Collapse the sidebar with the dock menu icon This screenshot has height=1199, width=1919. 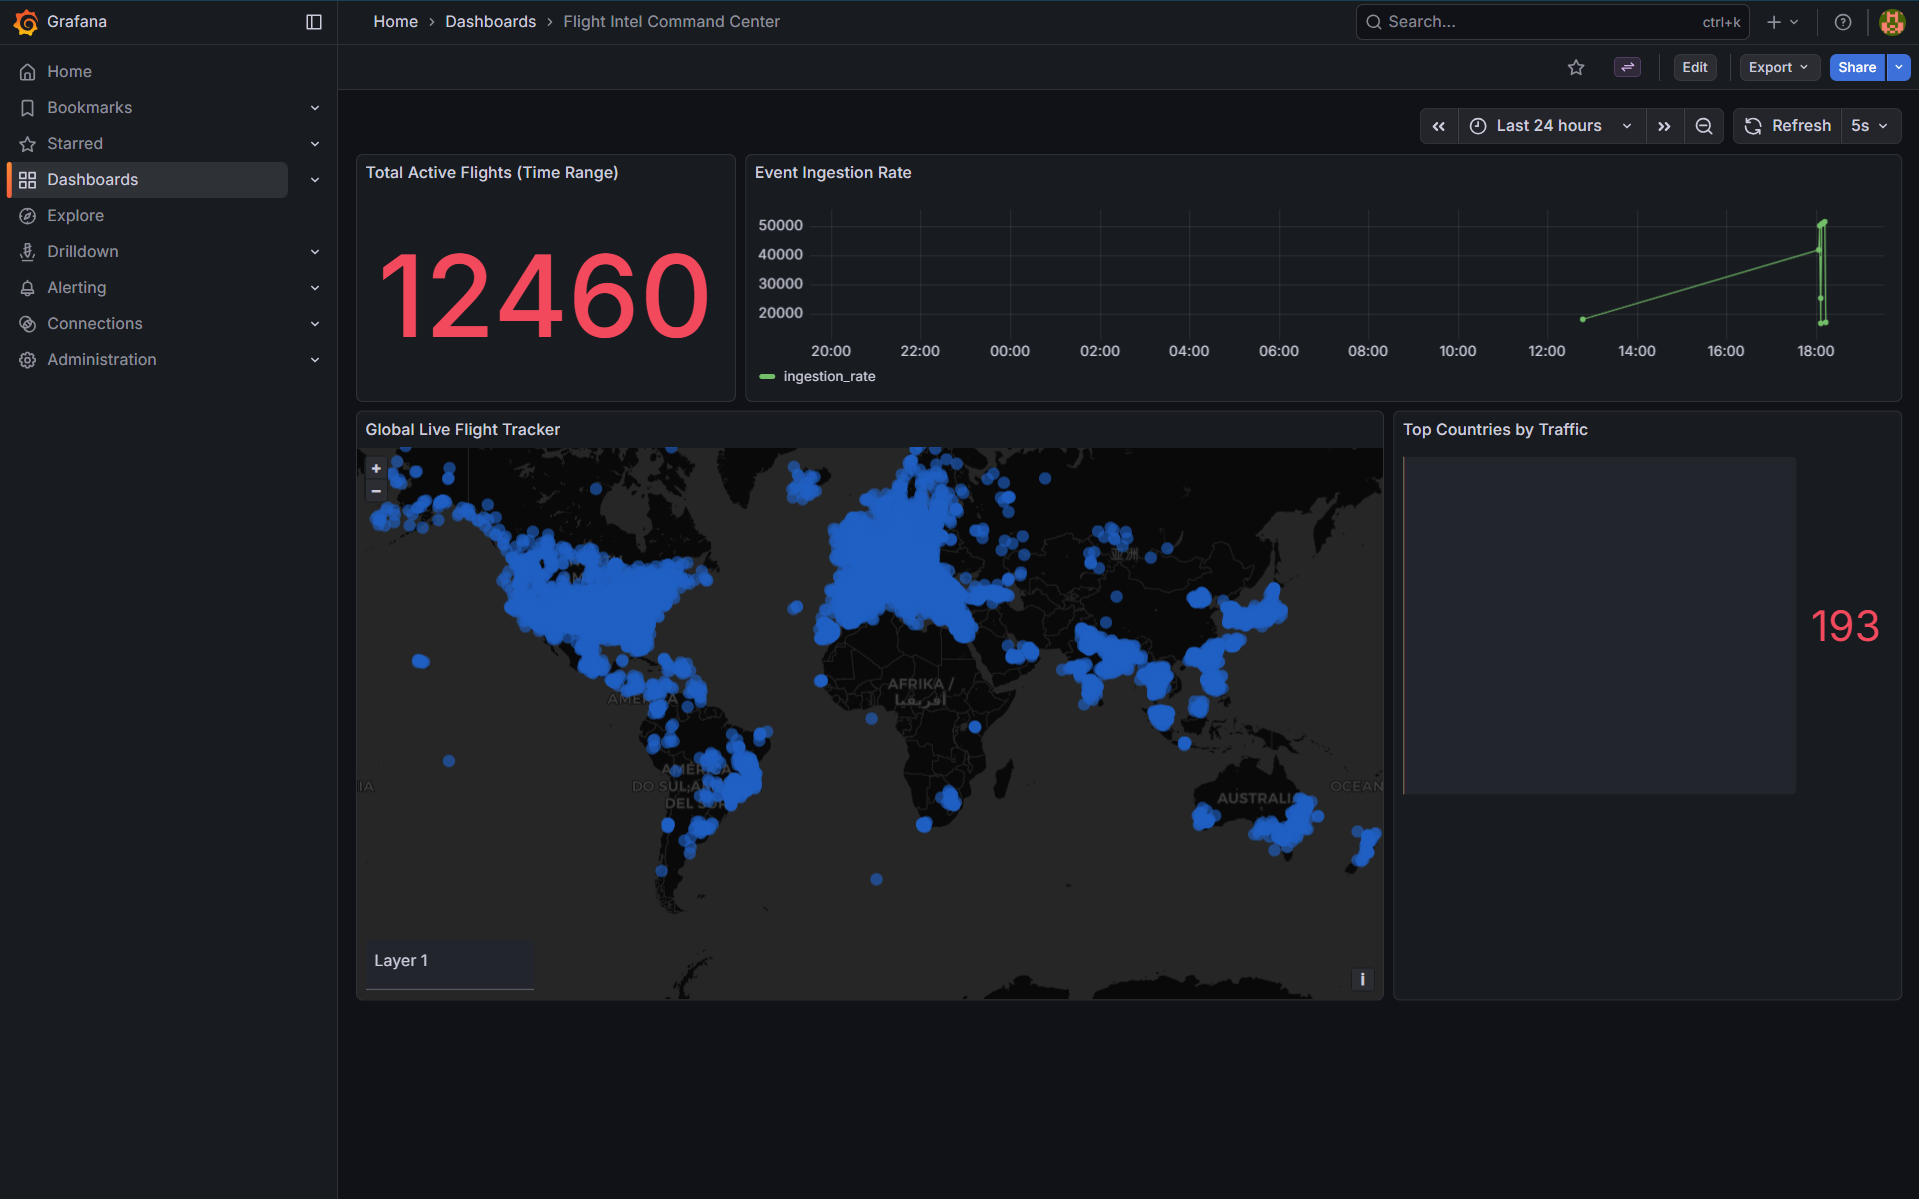(314, 22)
